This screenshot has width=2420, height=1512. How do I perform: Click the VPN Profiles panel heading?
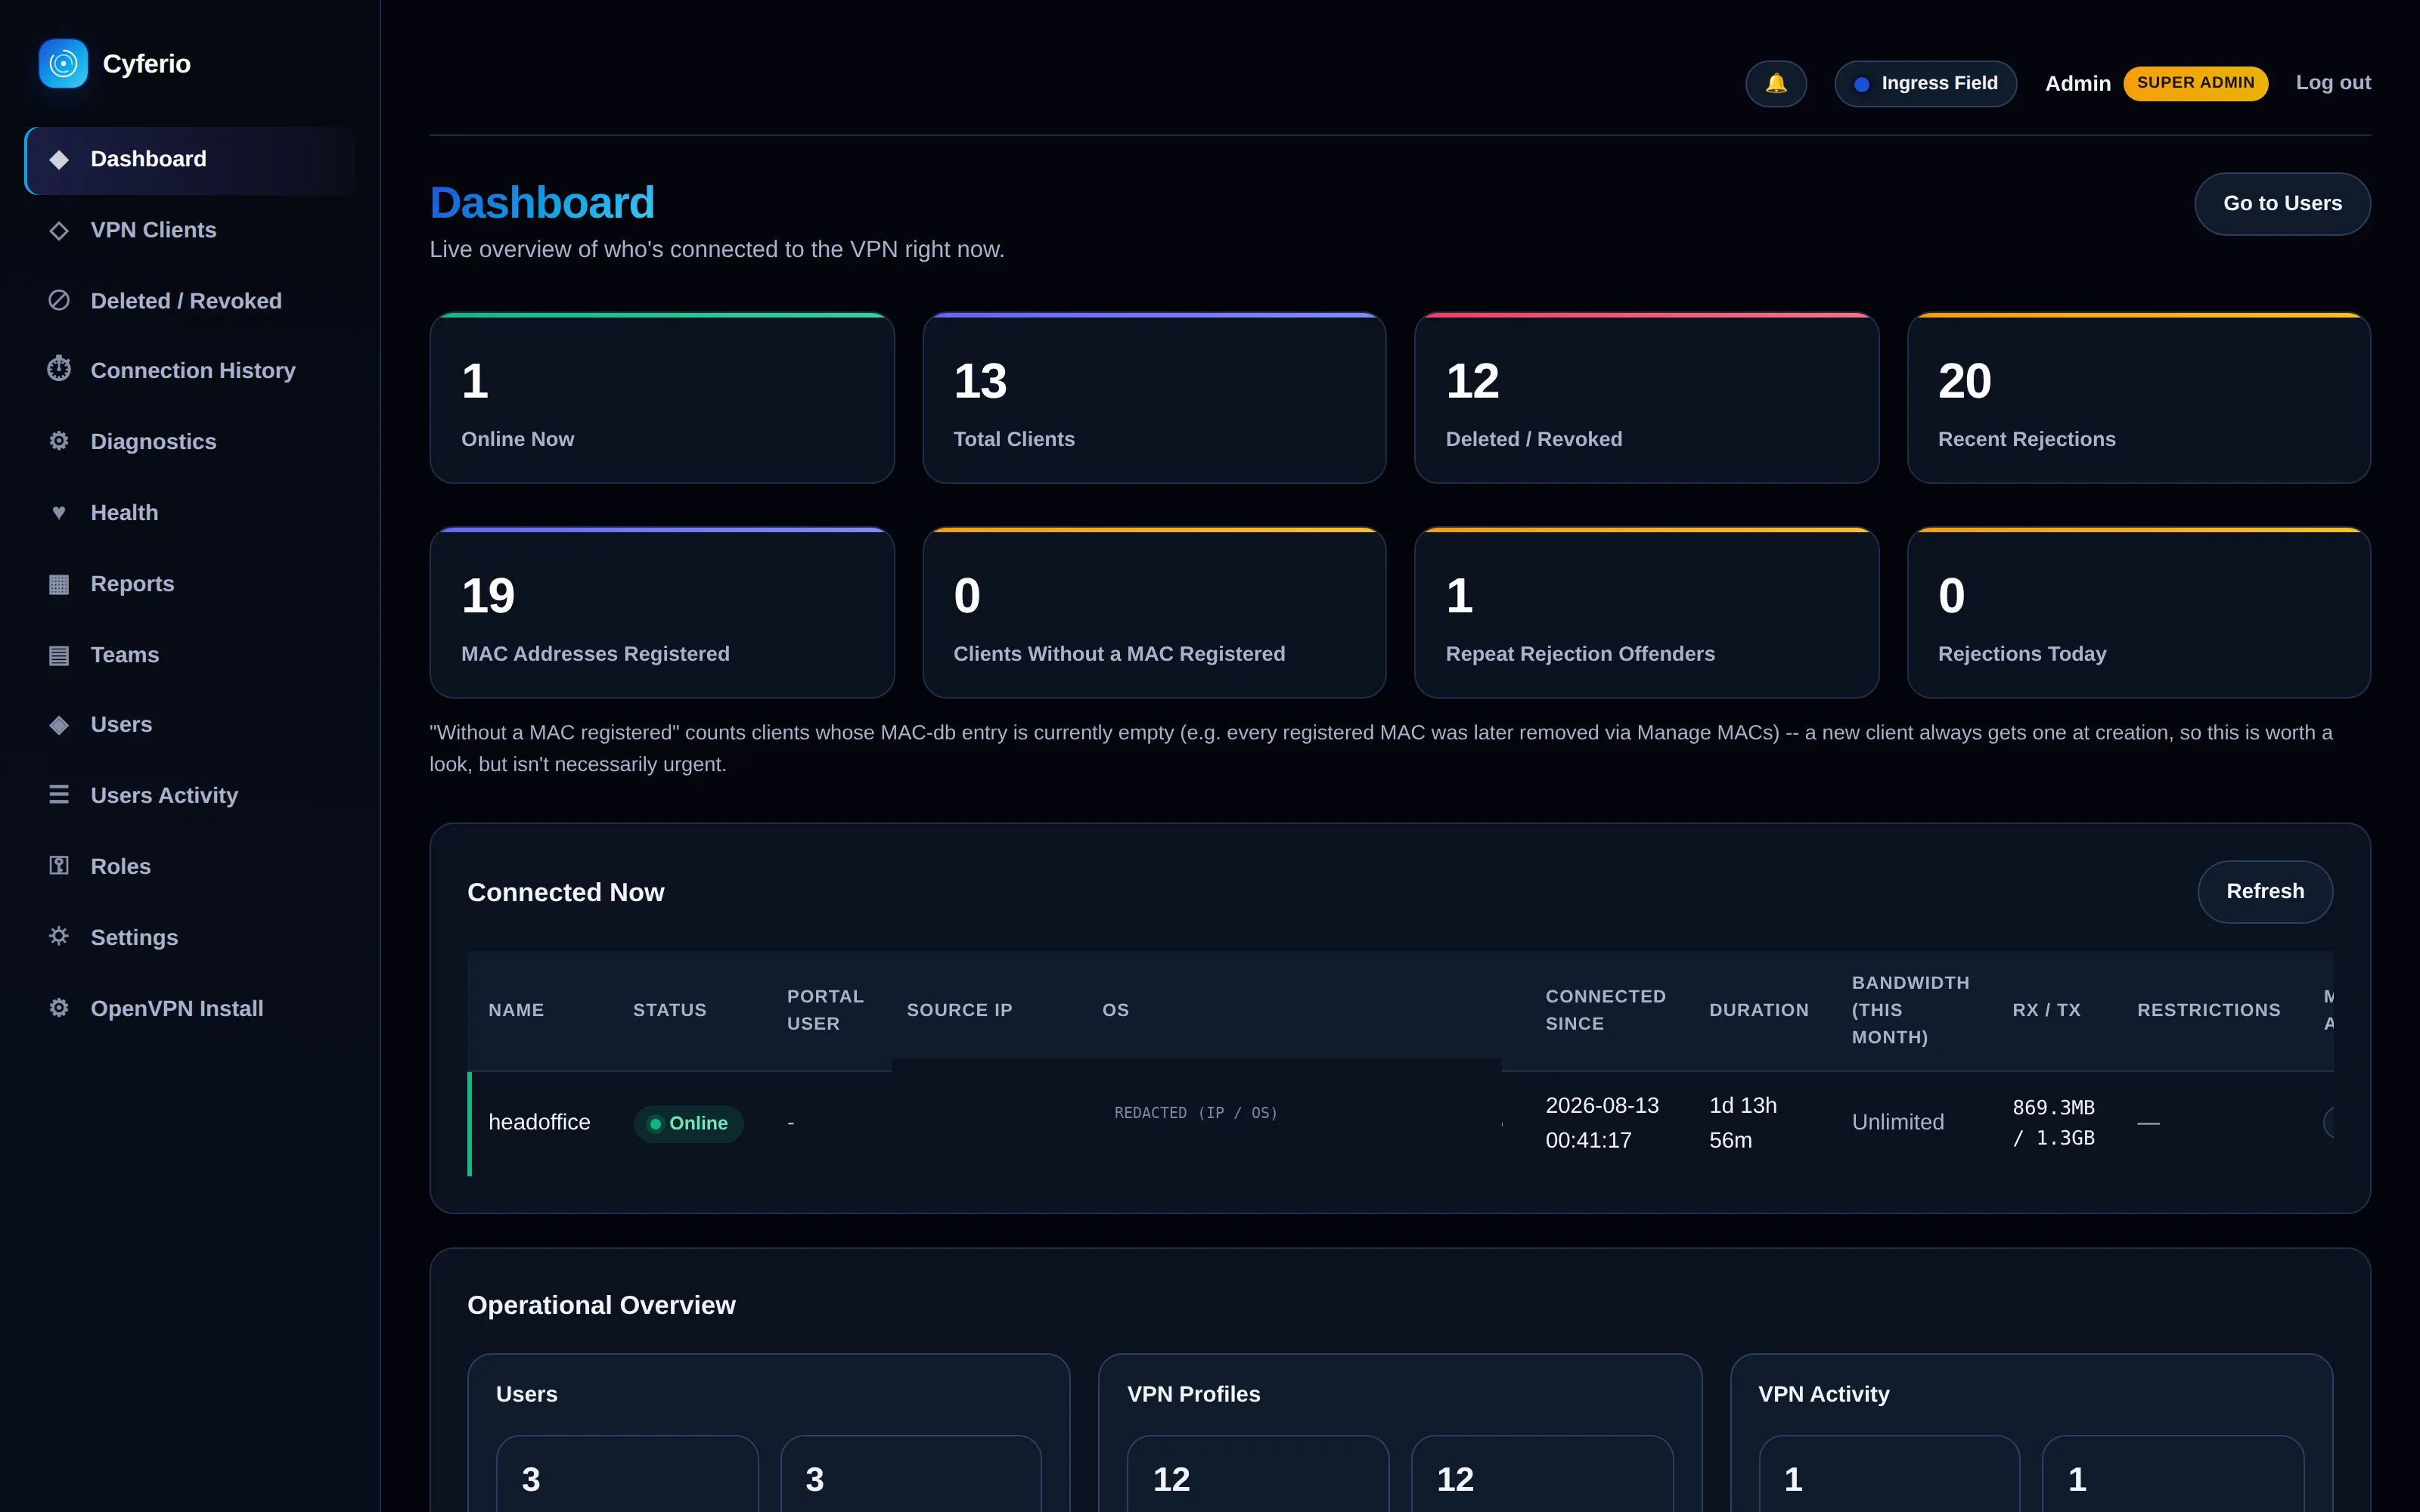click(1193, 1394)
